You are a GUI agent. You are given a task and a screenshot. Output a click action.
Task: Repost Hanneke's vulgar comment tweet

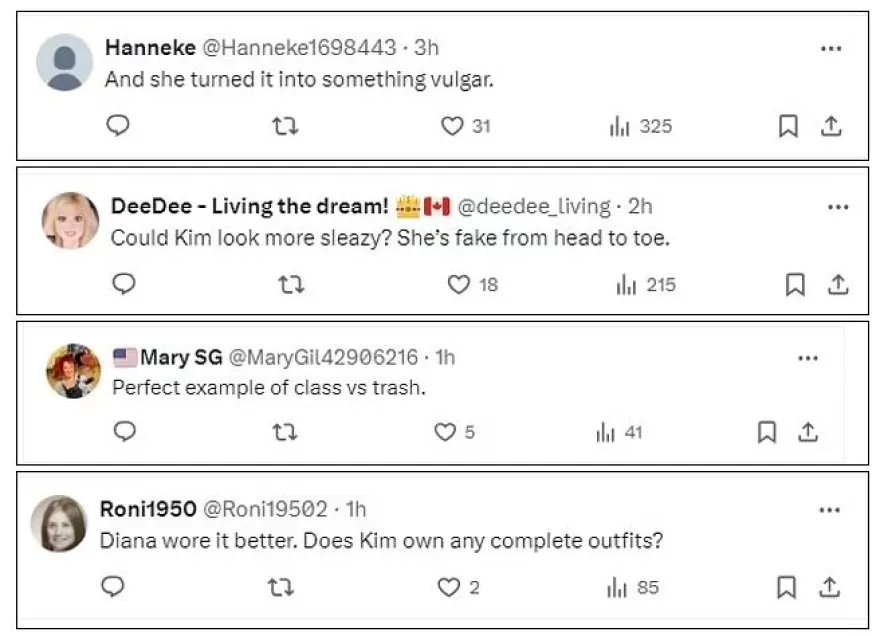tap(285, 126)
